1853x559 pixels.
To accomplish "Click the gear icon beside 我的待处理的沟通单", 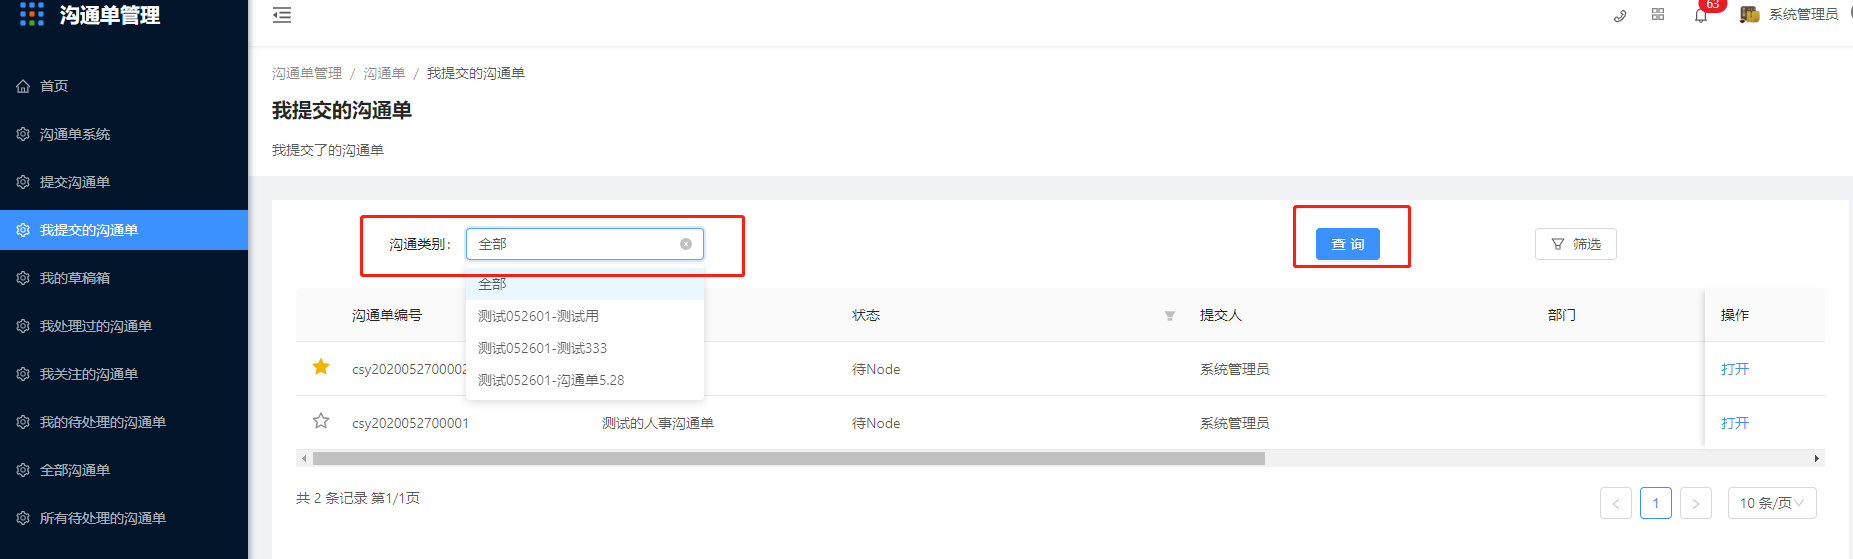I will 23,422.
